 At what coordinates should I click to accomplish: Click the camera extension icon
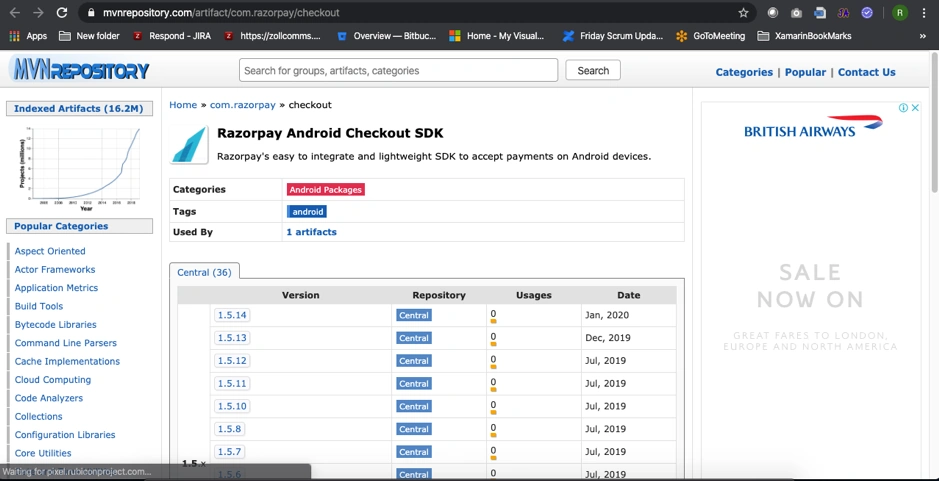(x=796, y=13)
